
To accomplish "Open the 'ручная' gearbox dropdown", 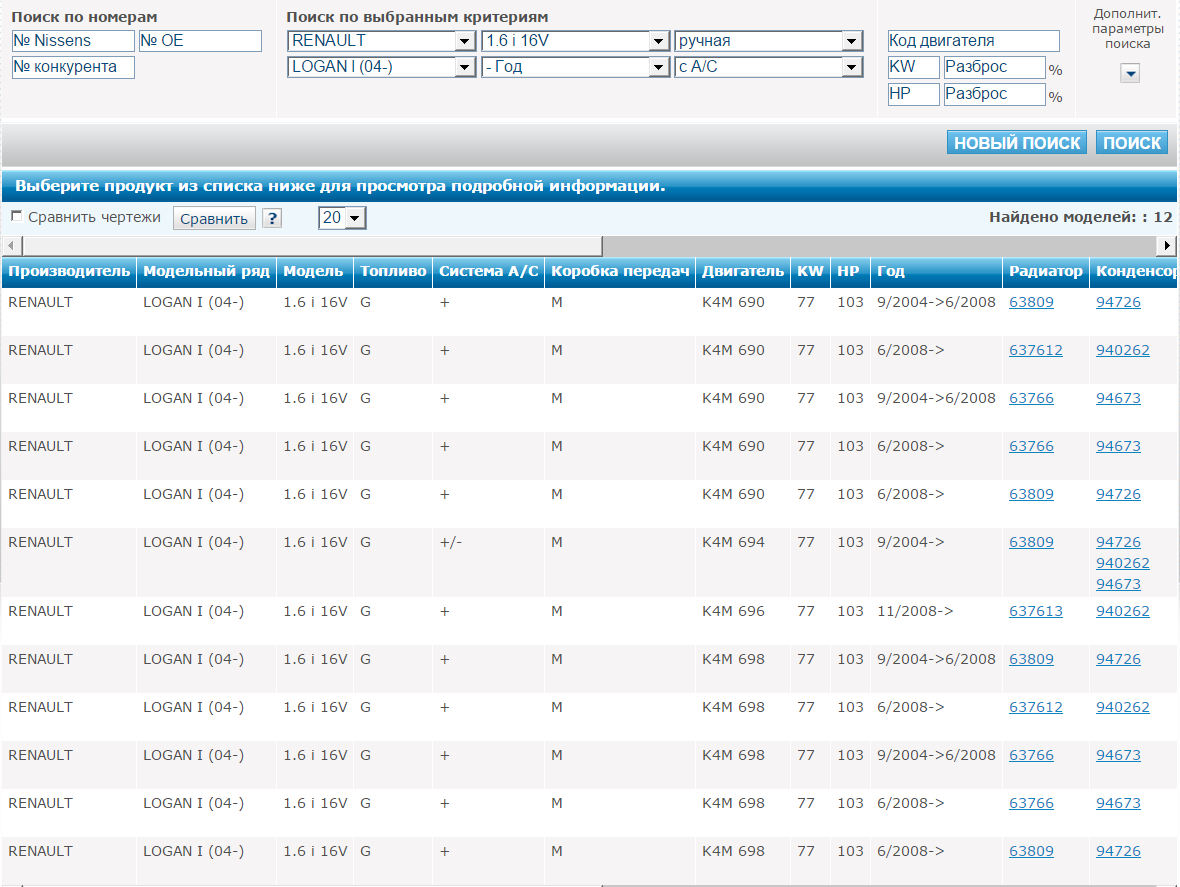I will (x=768, y=41).
